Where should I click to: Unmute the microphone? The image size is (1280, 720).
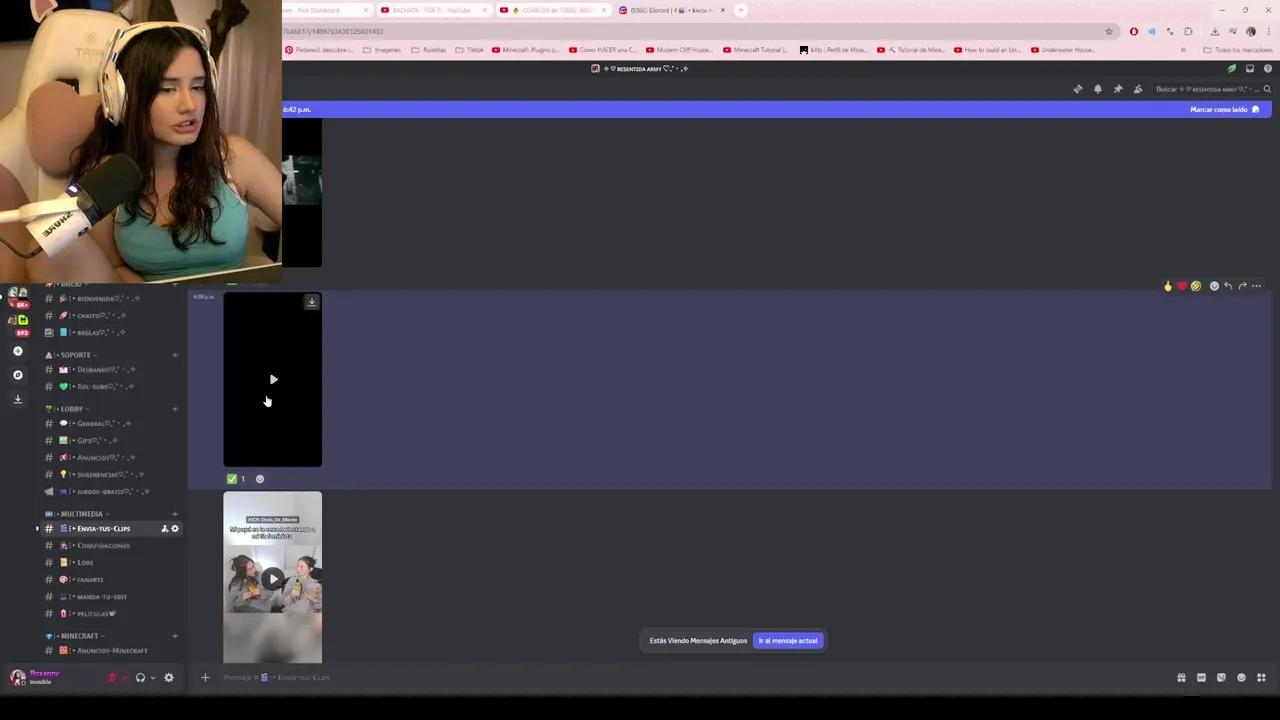pos(112,678)
